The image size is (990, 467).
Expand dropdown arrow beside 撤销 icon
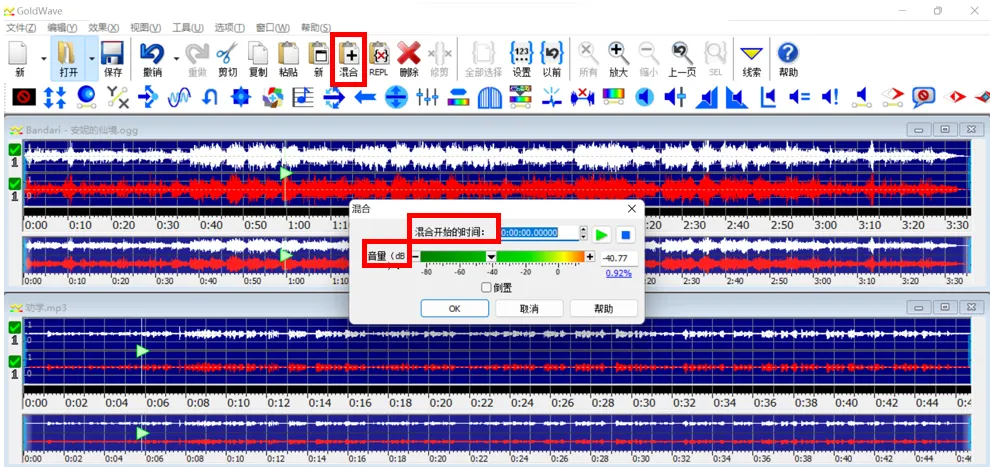coord(176,58)
